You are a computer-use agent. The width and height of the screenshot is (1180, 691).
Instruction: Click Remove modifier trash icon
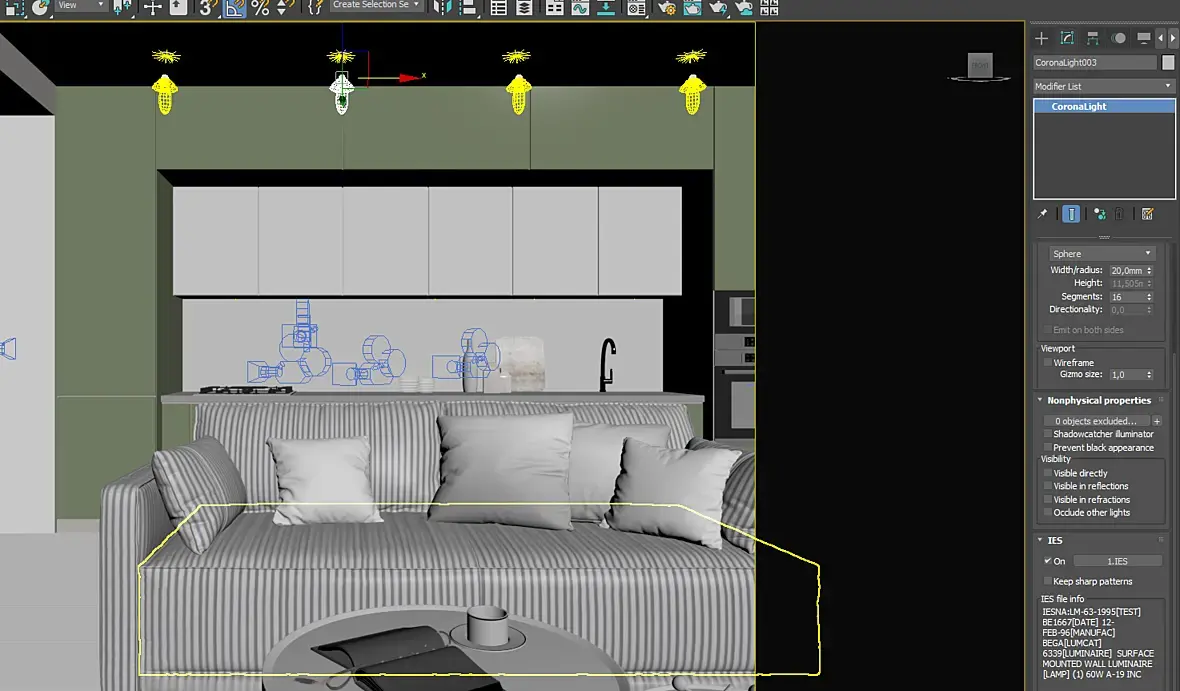click(1120, 215)
